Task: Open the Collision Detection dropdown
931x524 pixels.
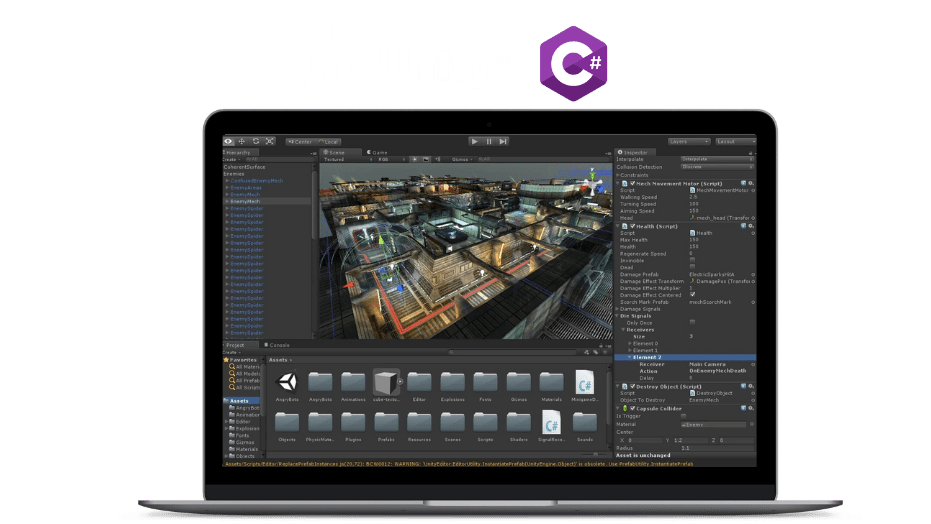Action: tap(717, 167)
